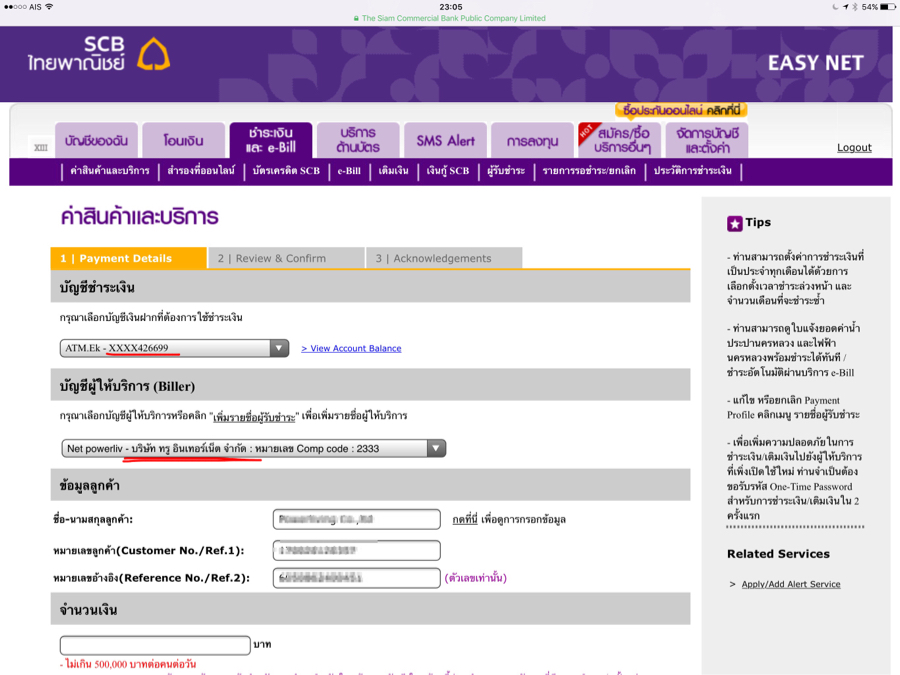
Task: Click the ซื้อประกันออนไลน์ คลิกที่นี่ banner
Action: [681, 110]
